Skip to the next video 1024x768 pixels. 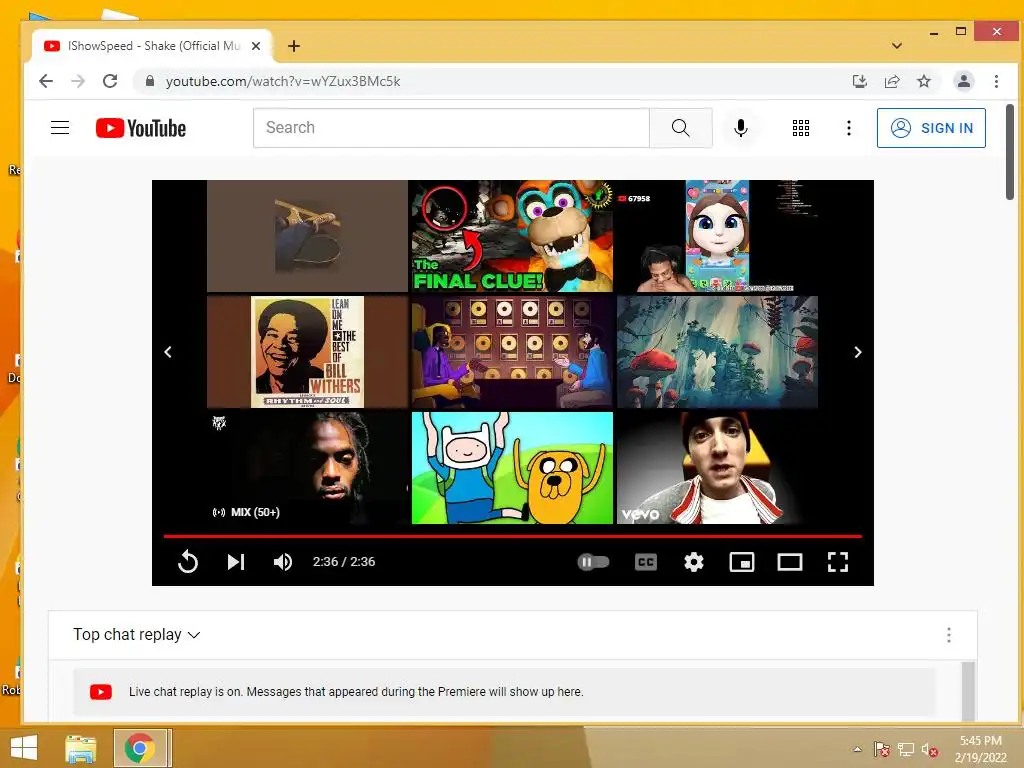pos(236,562)
